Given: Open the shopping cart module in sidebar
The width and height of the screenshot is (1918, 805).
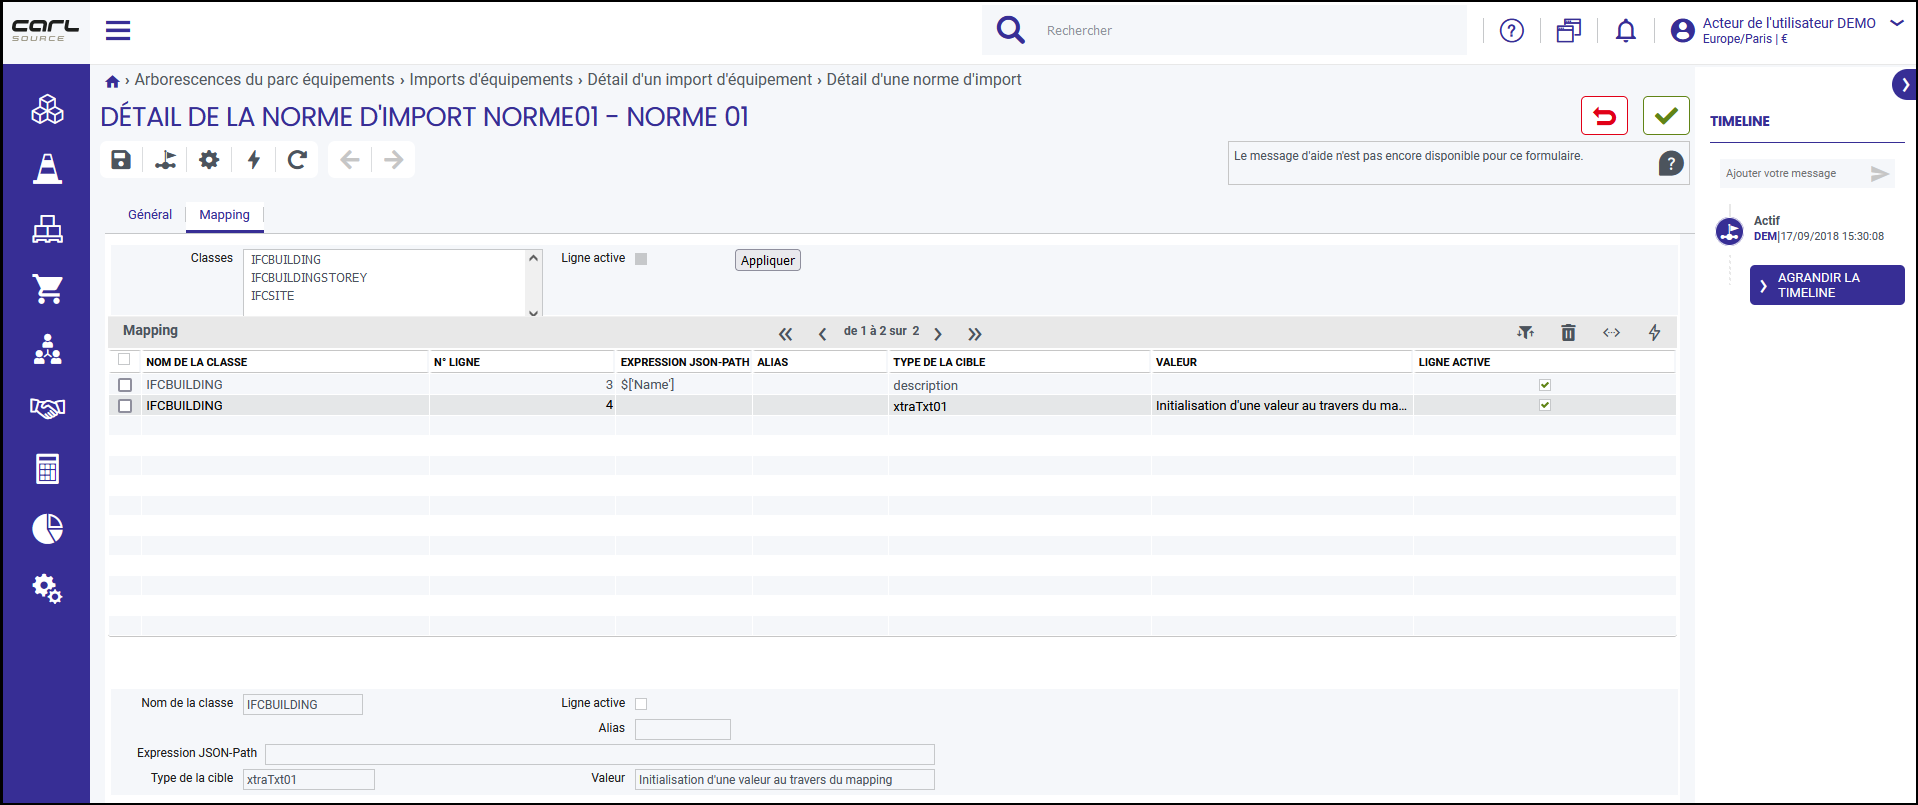Looking at the screenshot, I should point(47,289).
